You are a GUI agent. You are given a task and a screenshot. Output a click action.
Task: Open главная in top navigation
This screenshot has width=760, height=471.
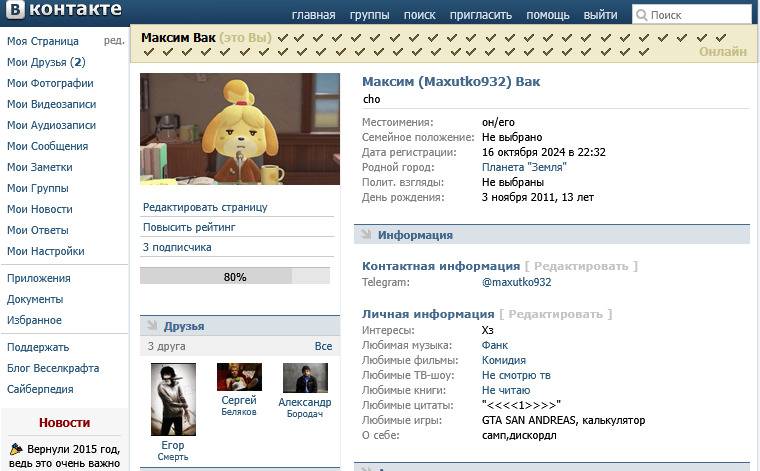pyautogui.click(x=313, y=15)
